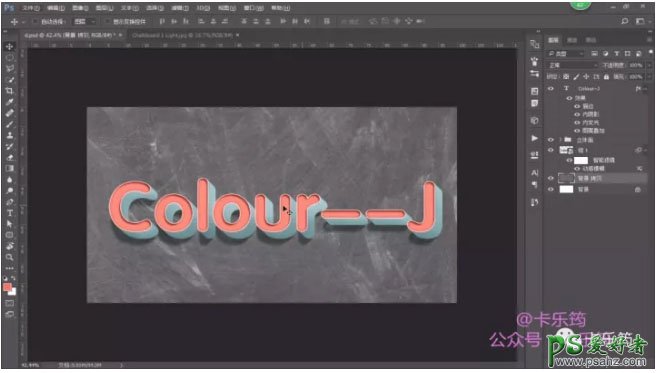Image resolution: width=658 pixels, height=373 pixels.
Task: Enable the Auto-Select checkbox in options bar
Action: tap(35, 21)
